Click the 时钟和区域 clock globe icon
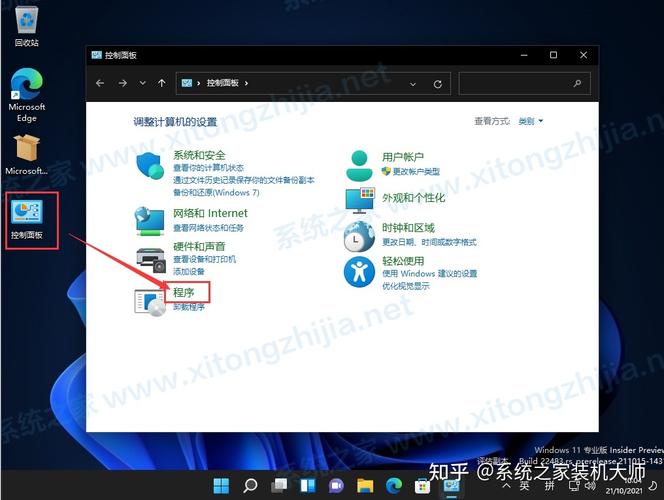Viewport: 664px width, 500px height. point(359,236)
